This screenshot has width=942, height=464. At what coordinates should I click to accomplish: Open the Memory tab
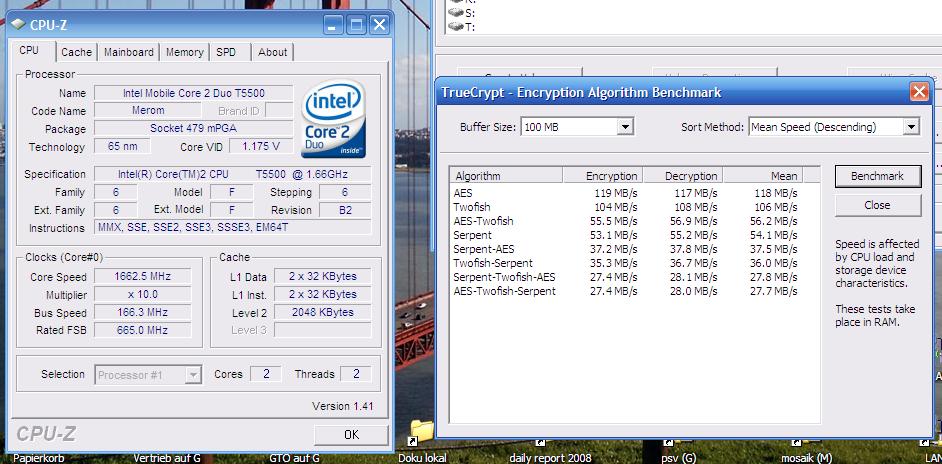[184, 52]
